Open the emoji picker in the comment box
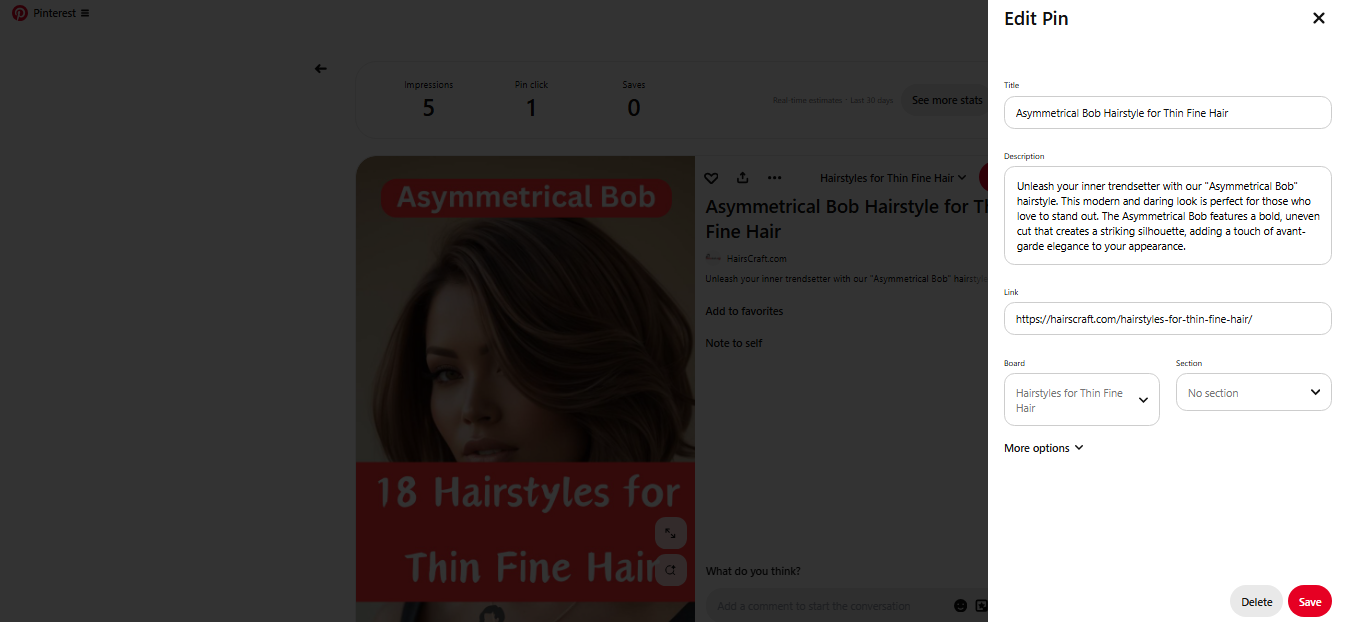This screenshot has height=622, width=1348. pos(961,606)
